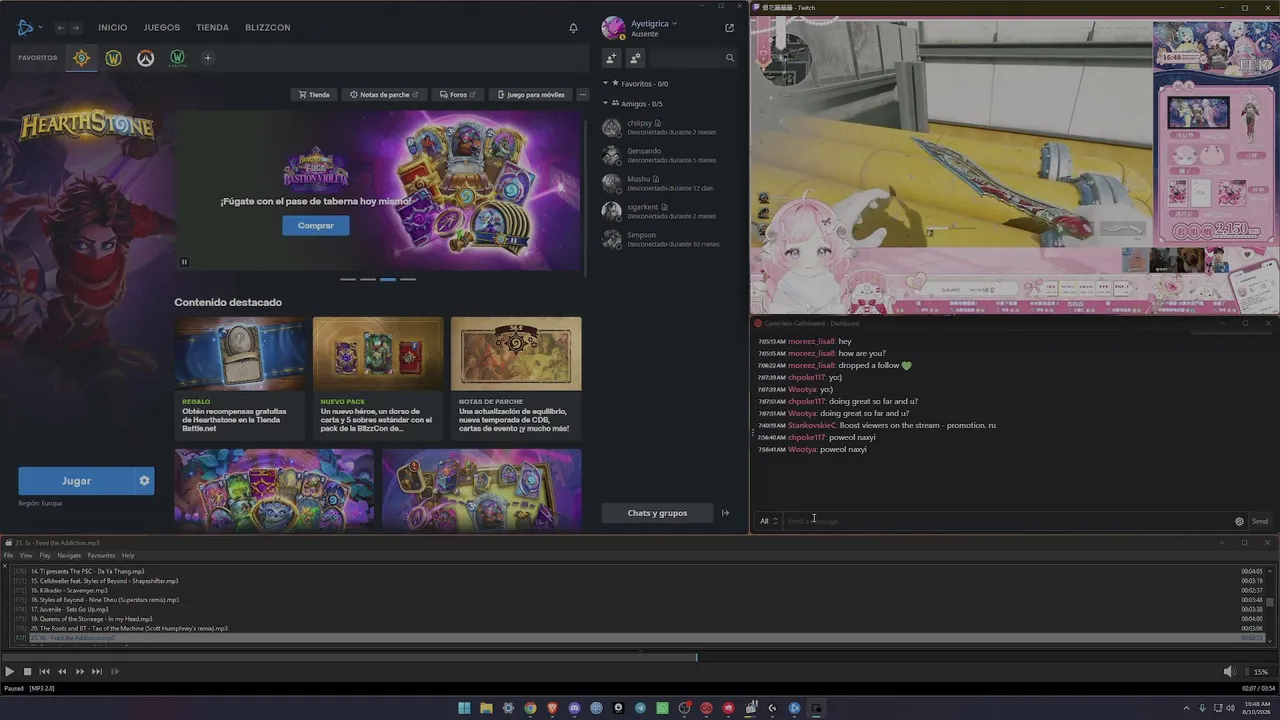1280x720 pixels.
Task: Open Hearthstone game settings gear
Action: (x=144, y=481)
